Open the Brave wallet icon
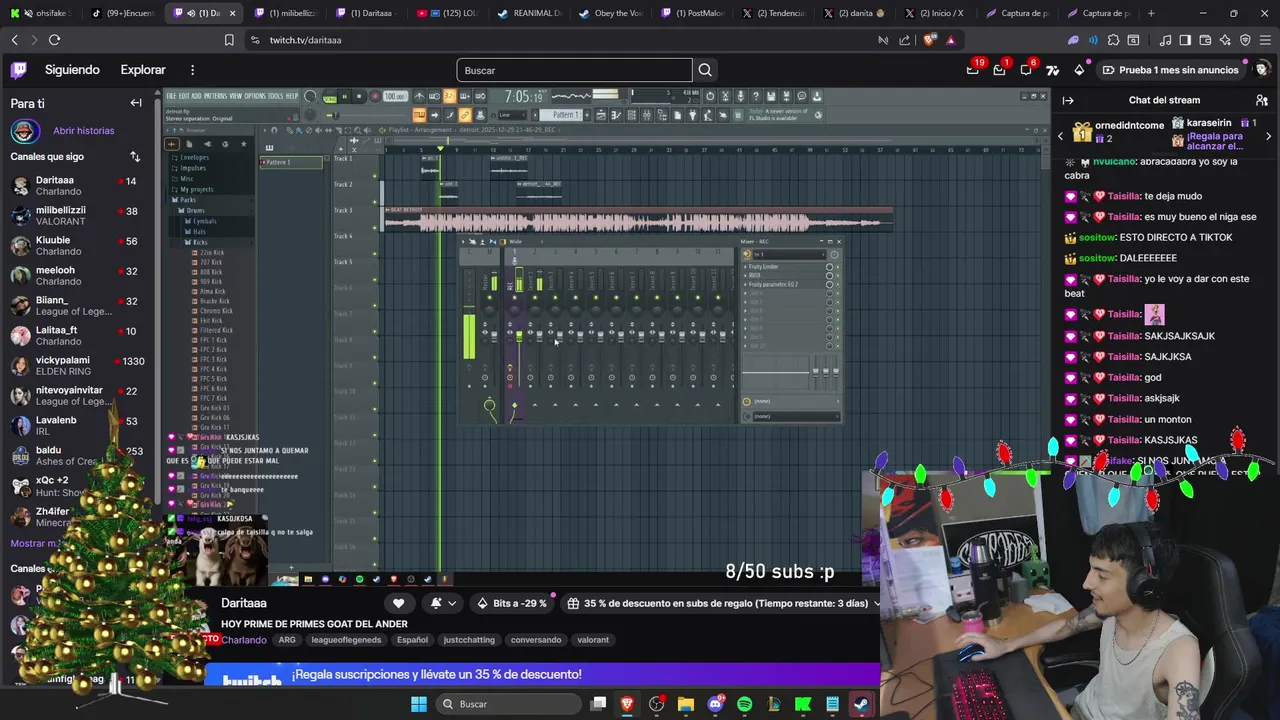The image size is (1280, 720). click(x=1205, y=40)
